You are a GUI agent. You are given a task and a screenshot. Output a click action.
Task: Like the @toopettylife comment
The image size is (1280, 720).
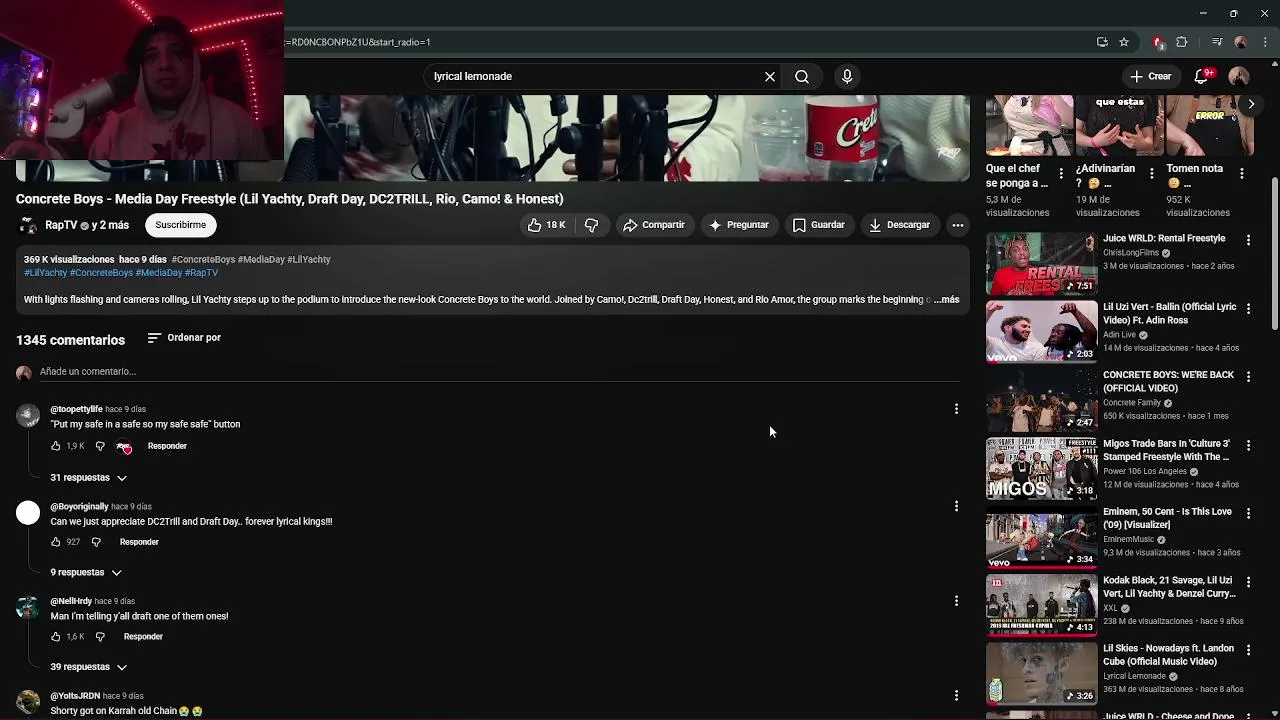coord(56,446)
